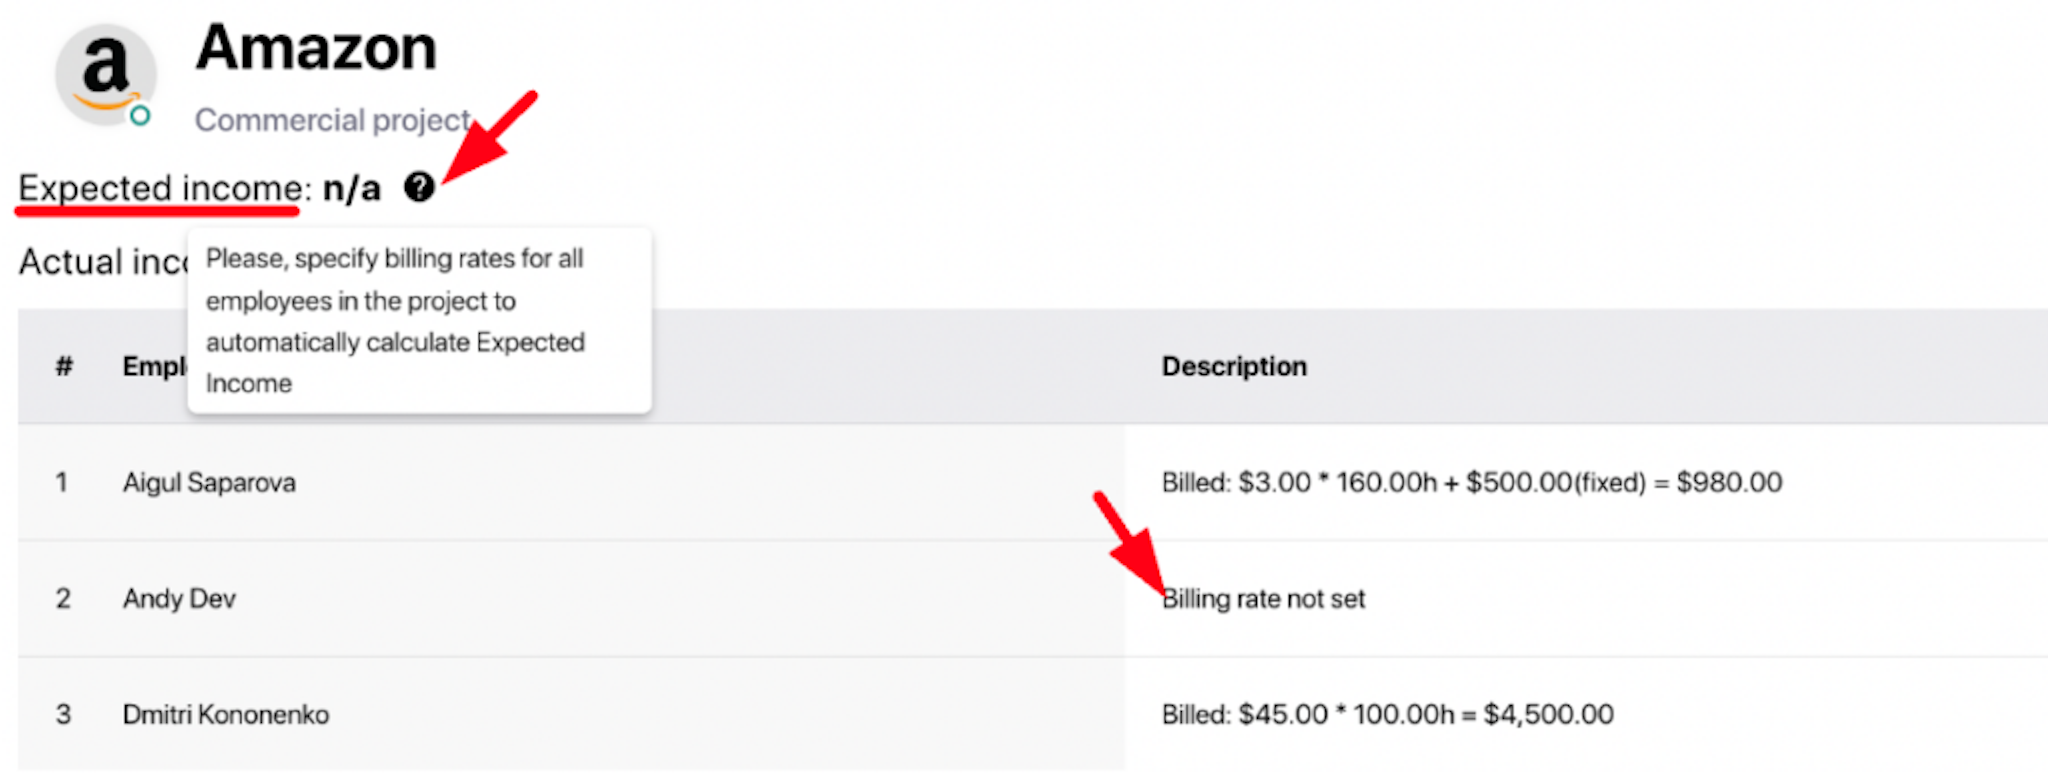Click Andy Dev's Billing rate not set text
Viewport: 2048px width, 782px height.
[x=1263, y=598]
